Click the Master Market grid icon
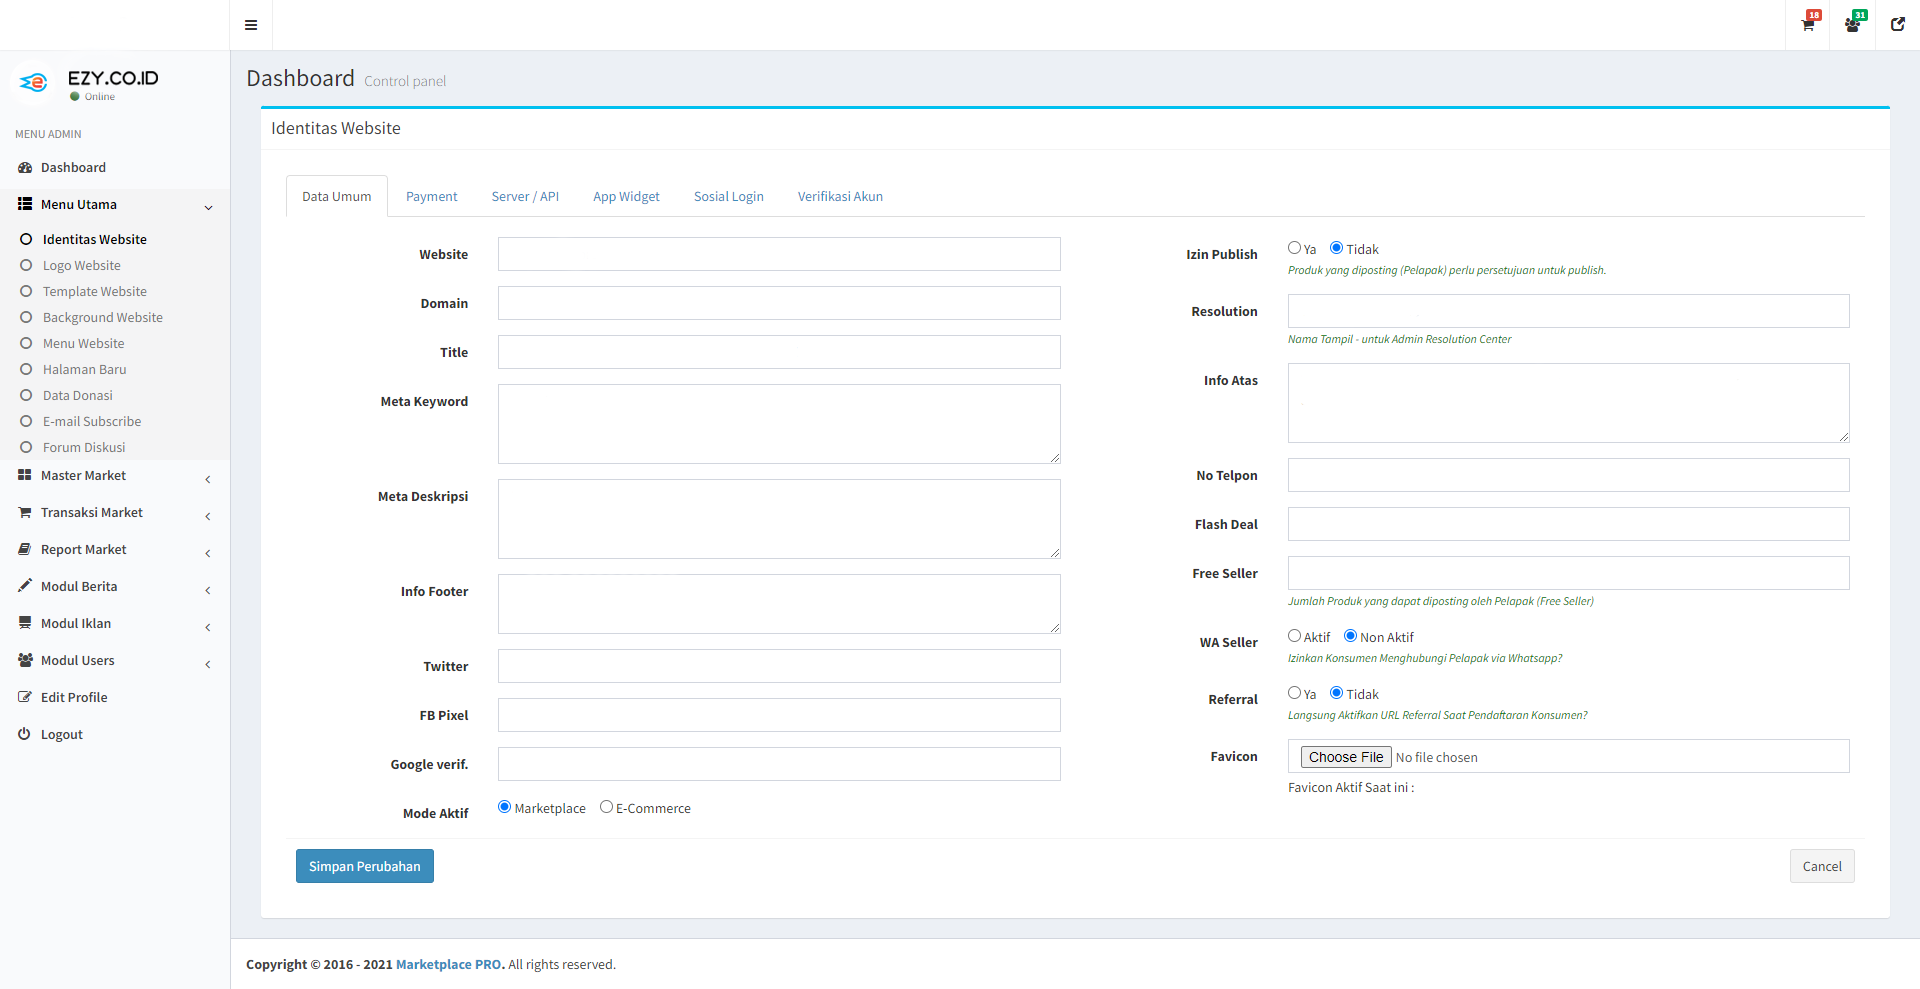Image resolution: width=1920 pixels, height=989 pixels. click(25, 475)
